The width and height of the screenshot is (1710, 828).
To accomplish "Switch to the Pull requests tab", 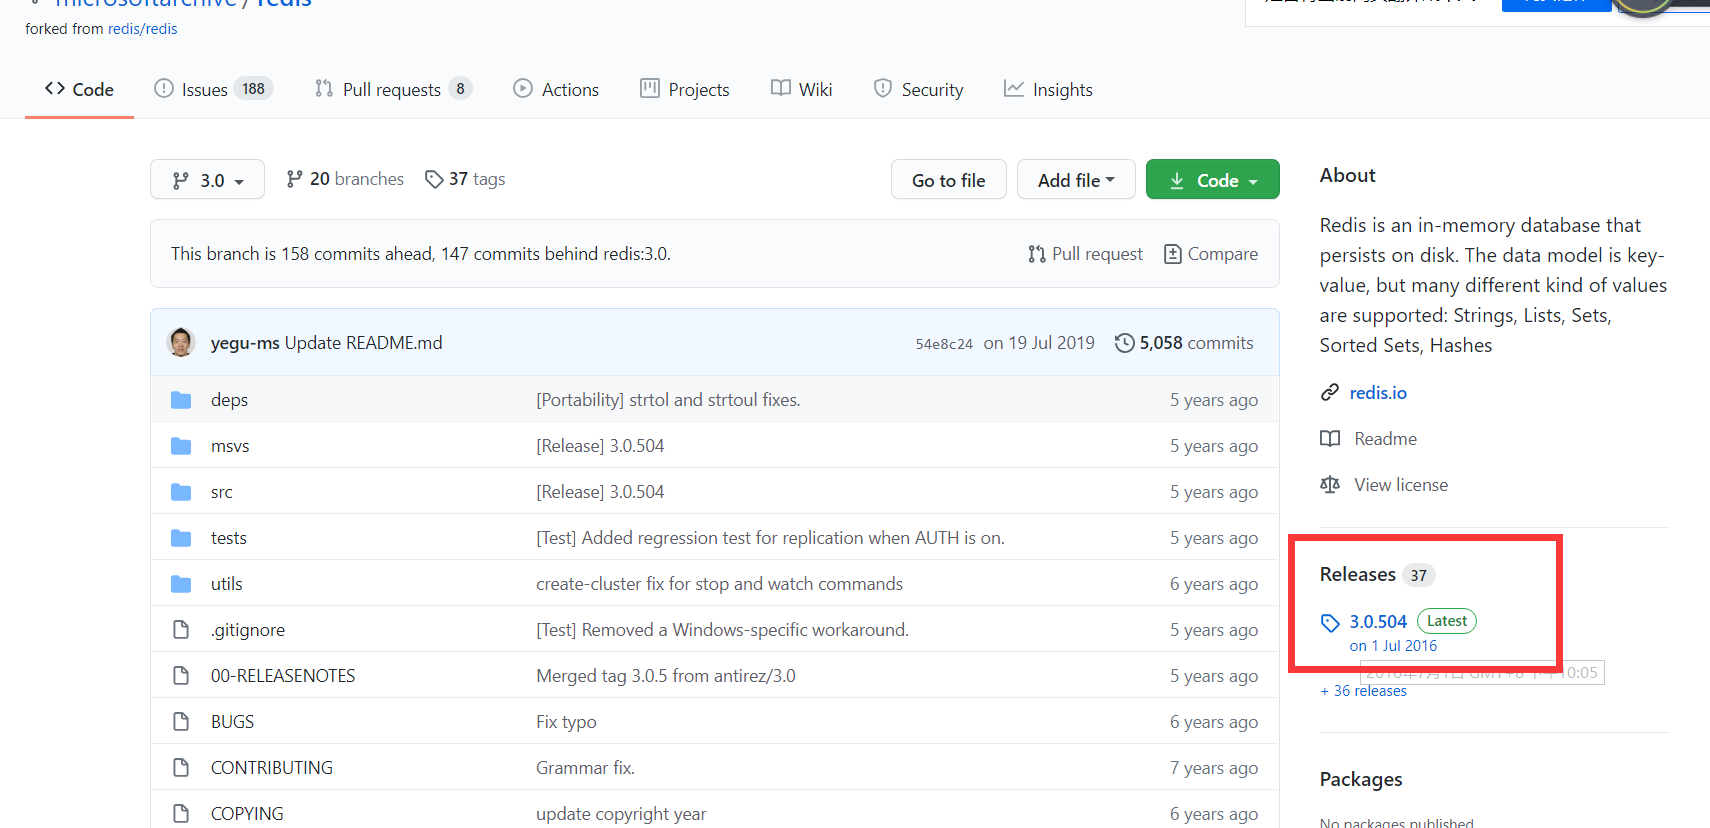I will pos(392,89).
